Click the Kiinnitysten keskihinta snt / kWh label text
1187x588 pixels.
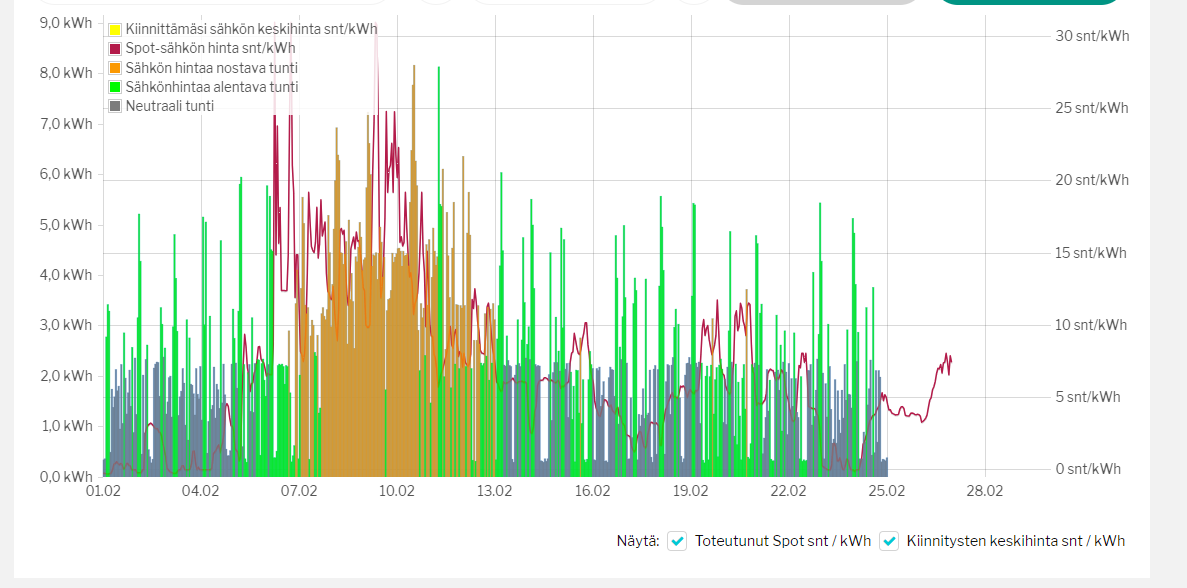1015,541
